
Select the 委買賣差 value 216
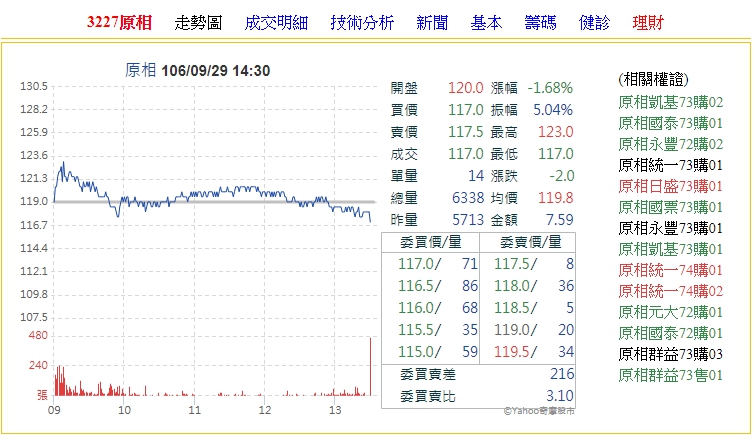click(x=562, y=374)
